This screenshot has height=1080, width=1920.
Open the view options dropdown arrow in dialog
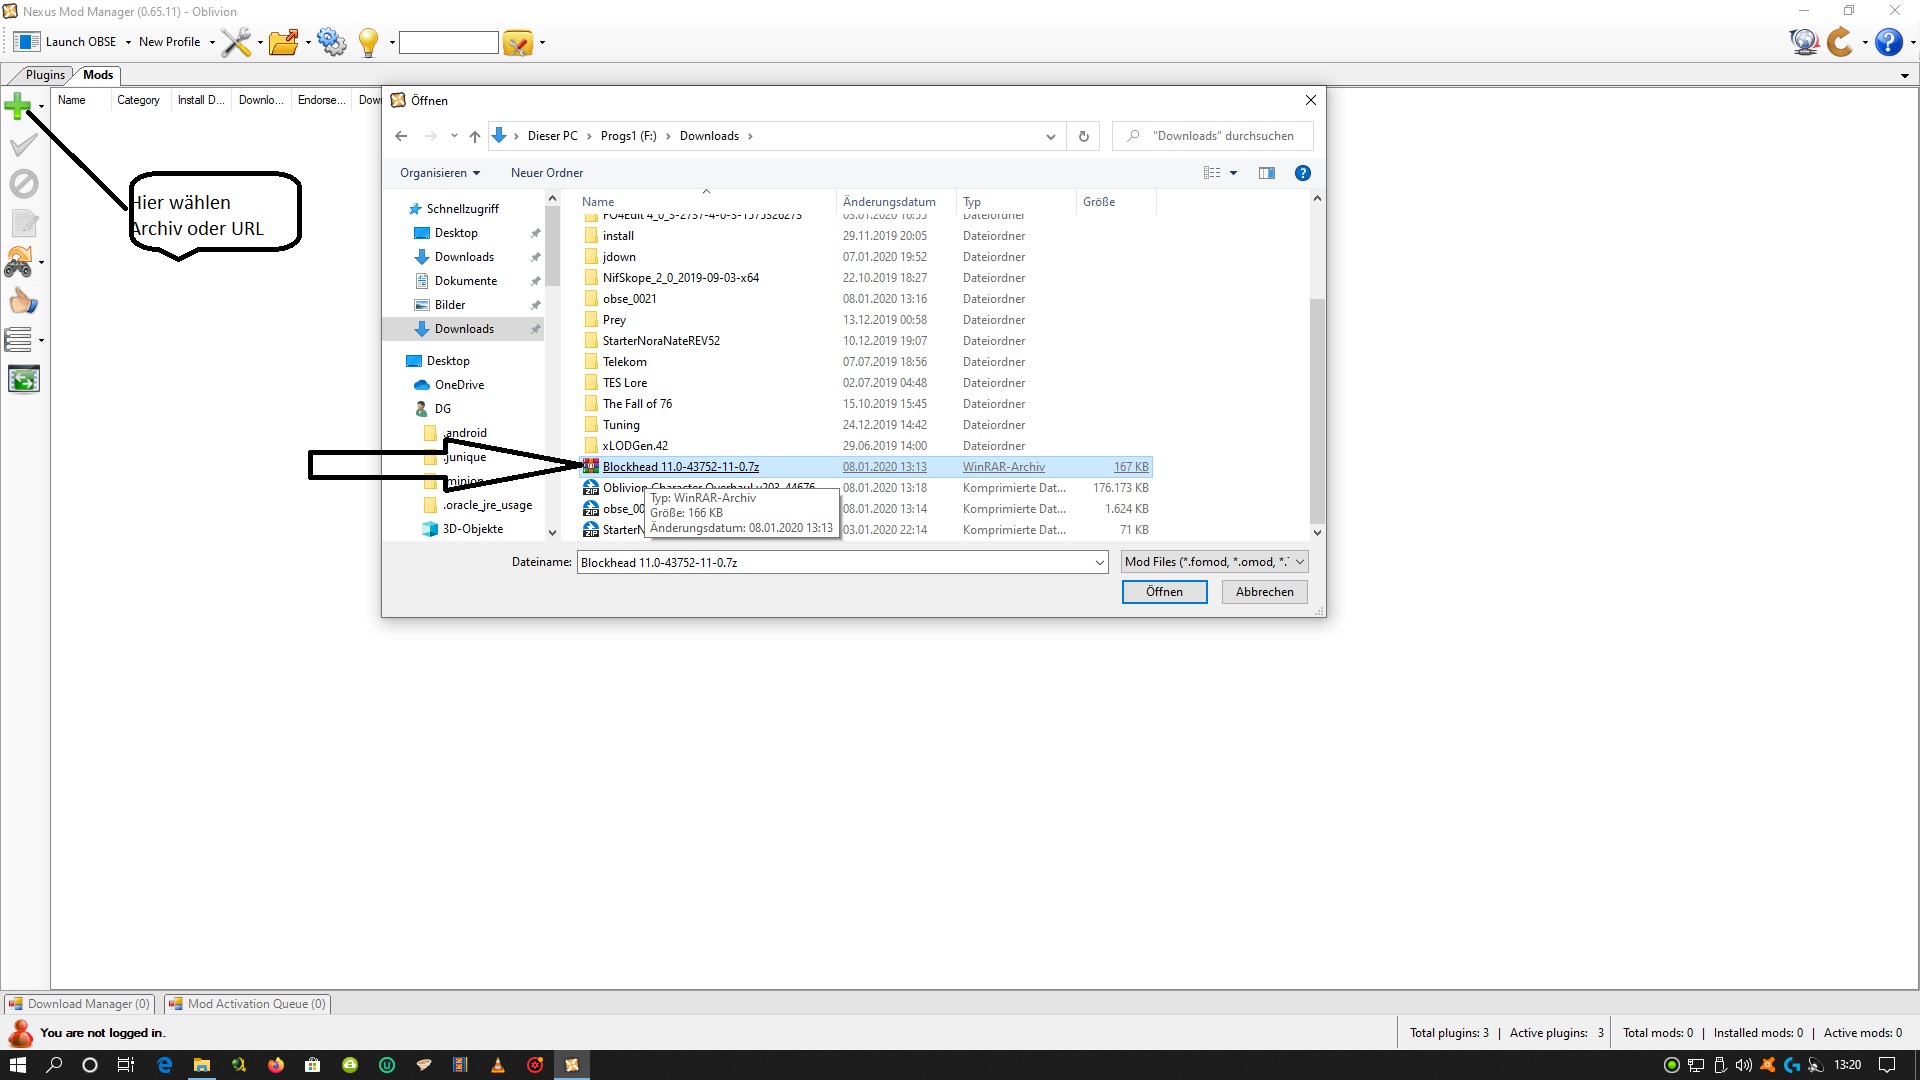(x=1233, y=173)
